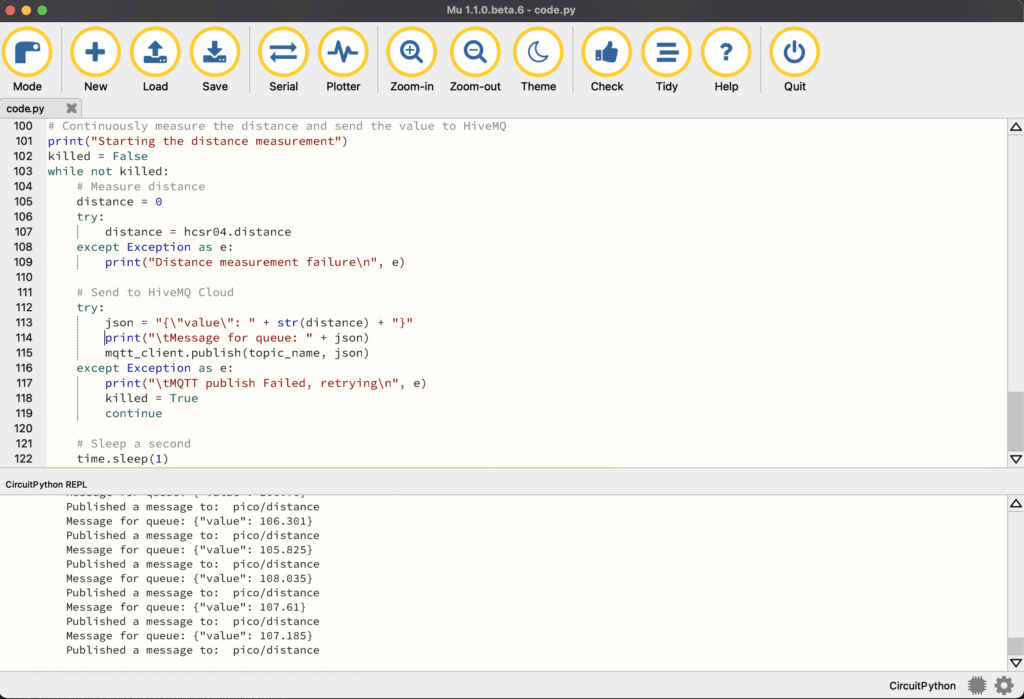
Task: Load a file from disk
Action: point(155,59)
